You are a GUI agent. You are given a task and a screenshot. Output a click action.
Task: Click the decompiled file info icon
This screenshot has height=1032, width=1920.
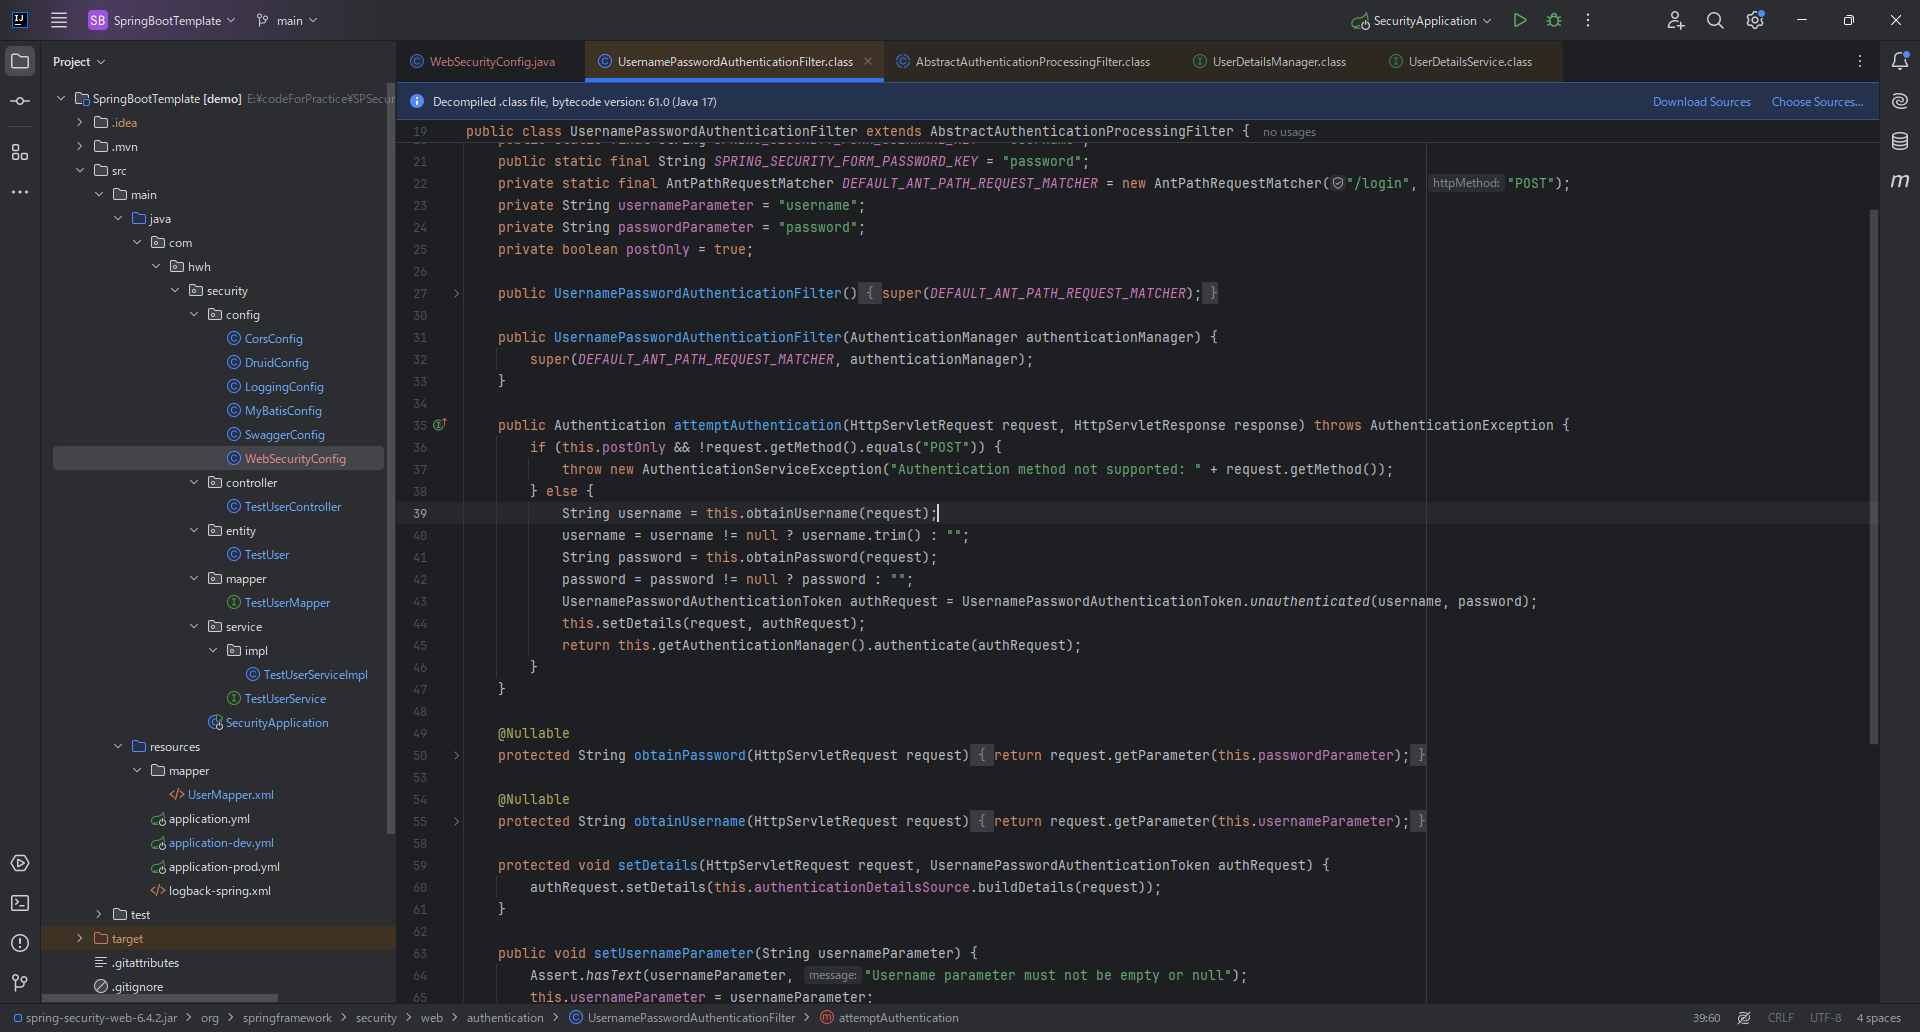pyautogui.click(x=417, y=101)
